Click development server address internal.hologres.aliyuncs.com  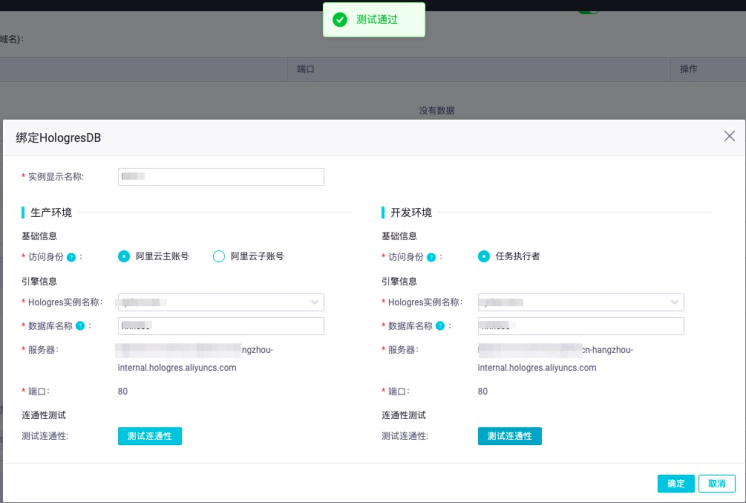[537, 368]
